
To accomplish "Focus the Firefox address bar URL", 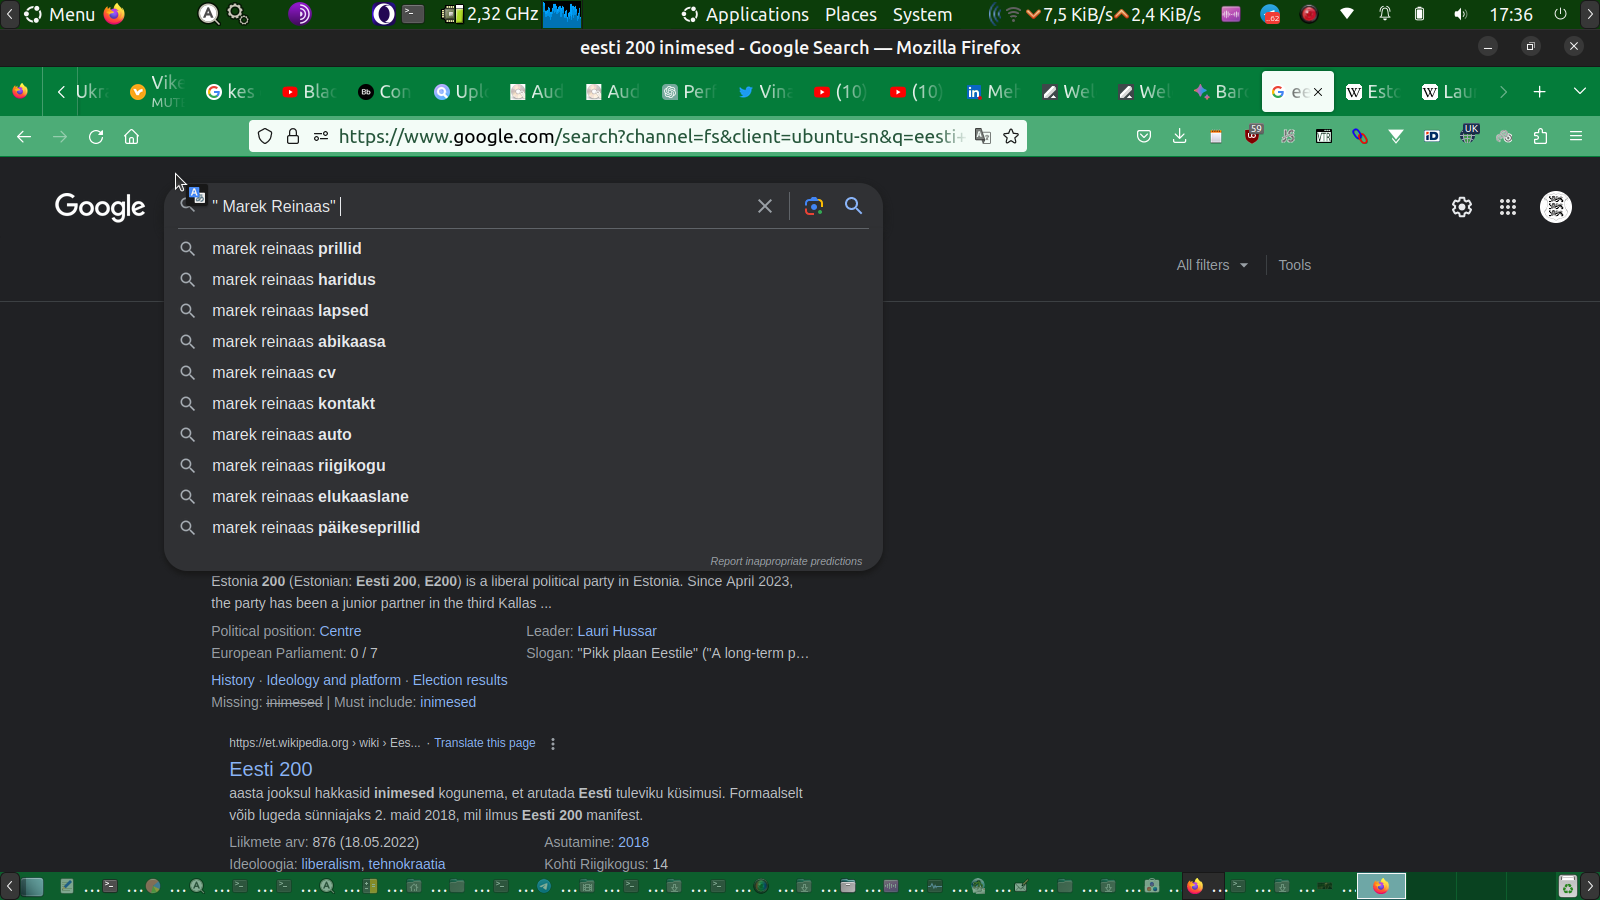I will tap(650, 137).
